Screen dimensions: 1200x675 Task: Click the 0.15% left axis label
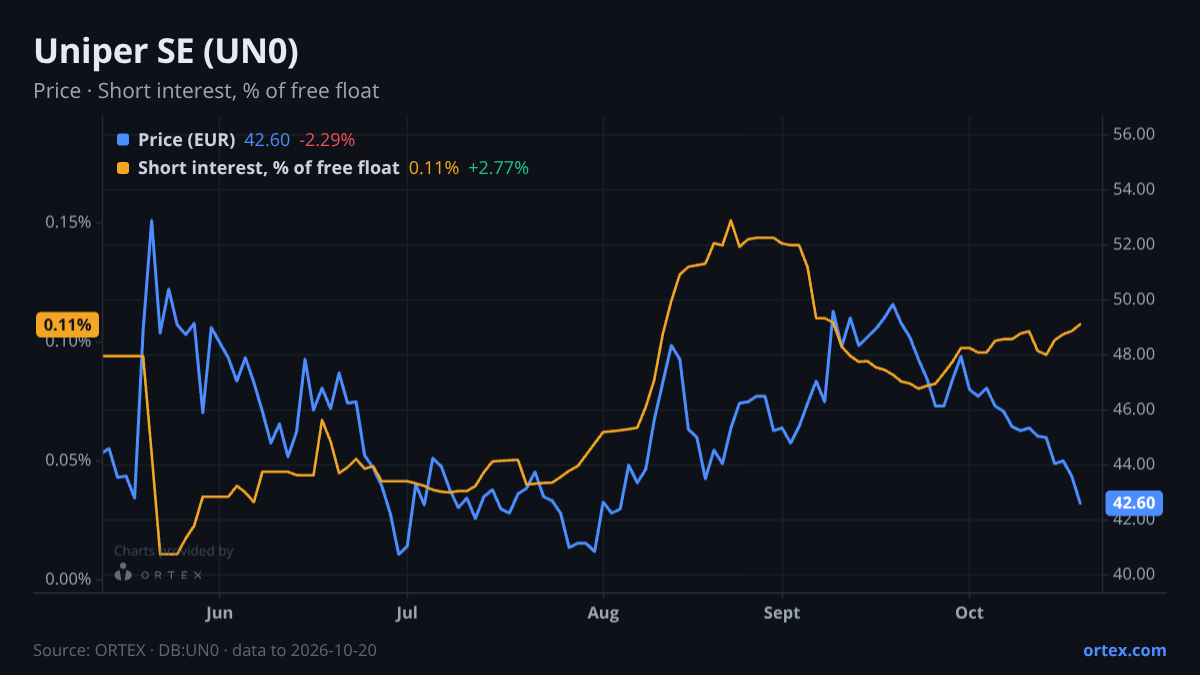tap(69, 222)
